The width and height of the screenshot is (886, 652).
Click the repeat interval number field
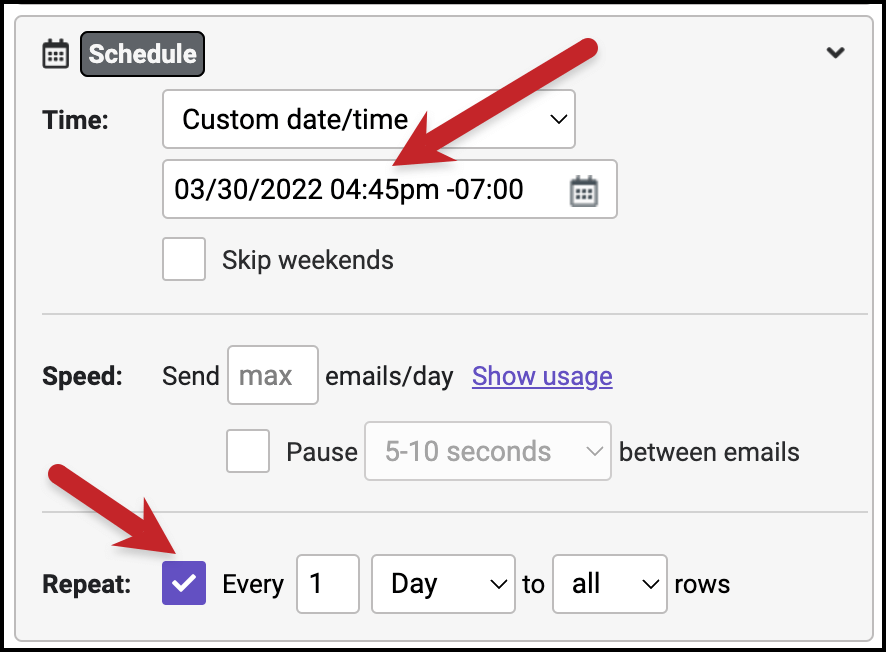tap(328, 584)
